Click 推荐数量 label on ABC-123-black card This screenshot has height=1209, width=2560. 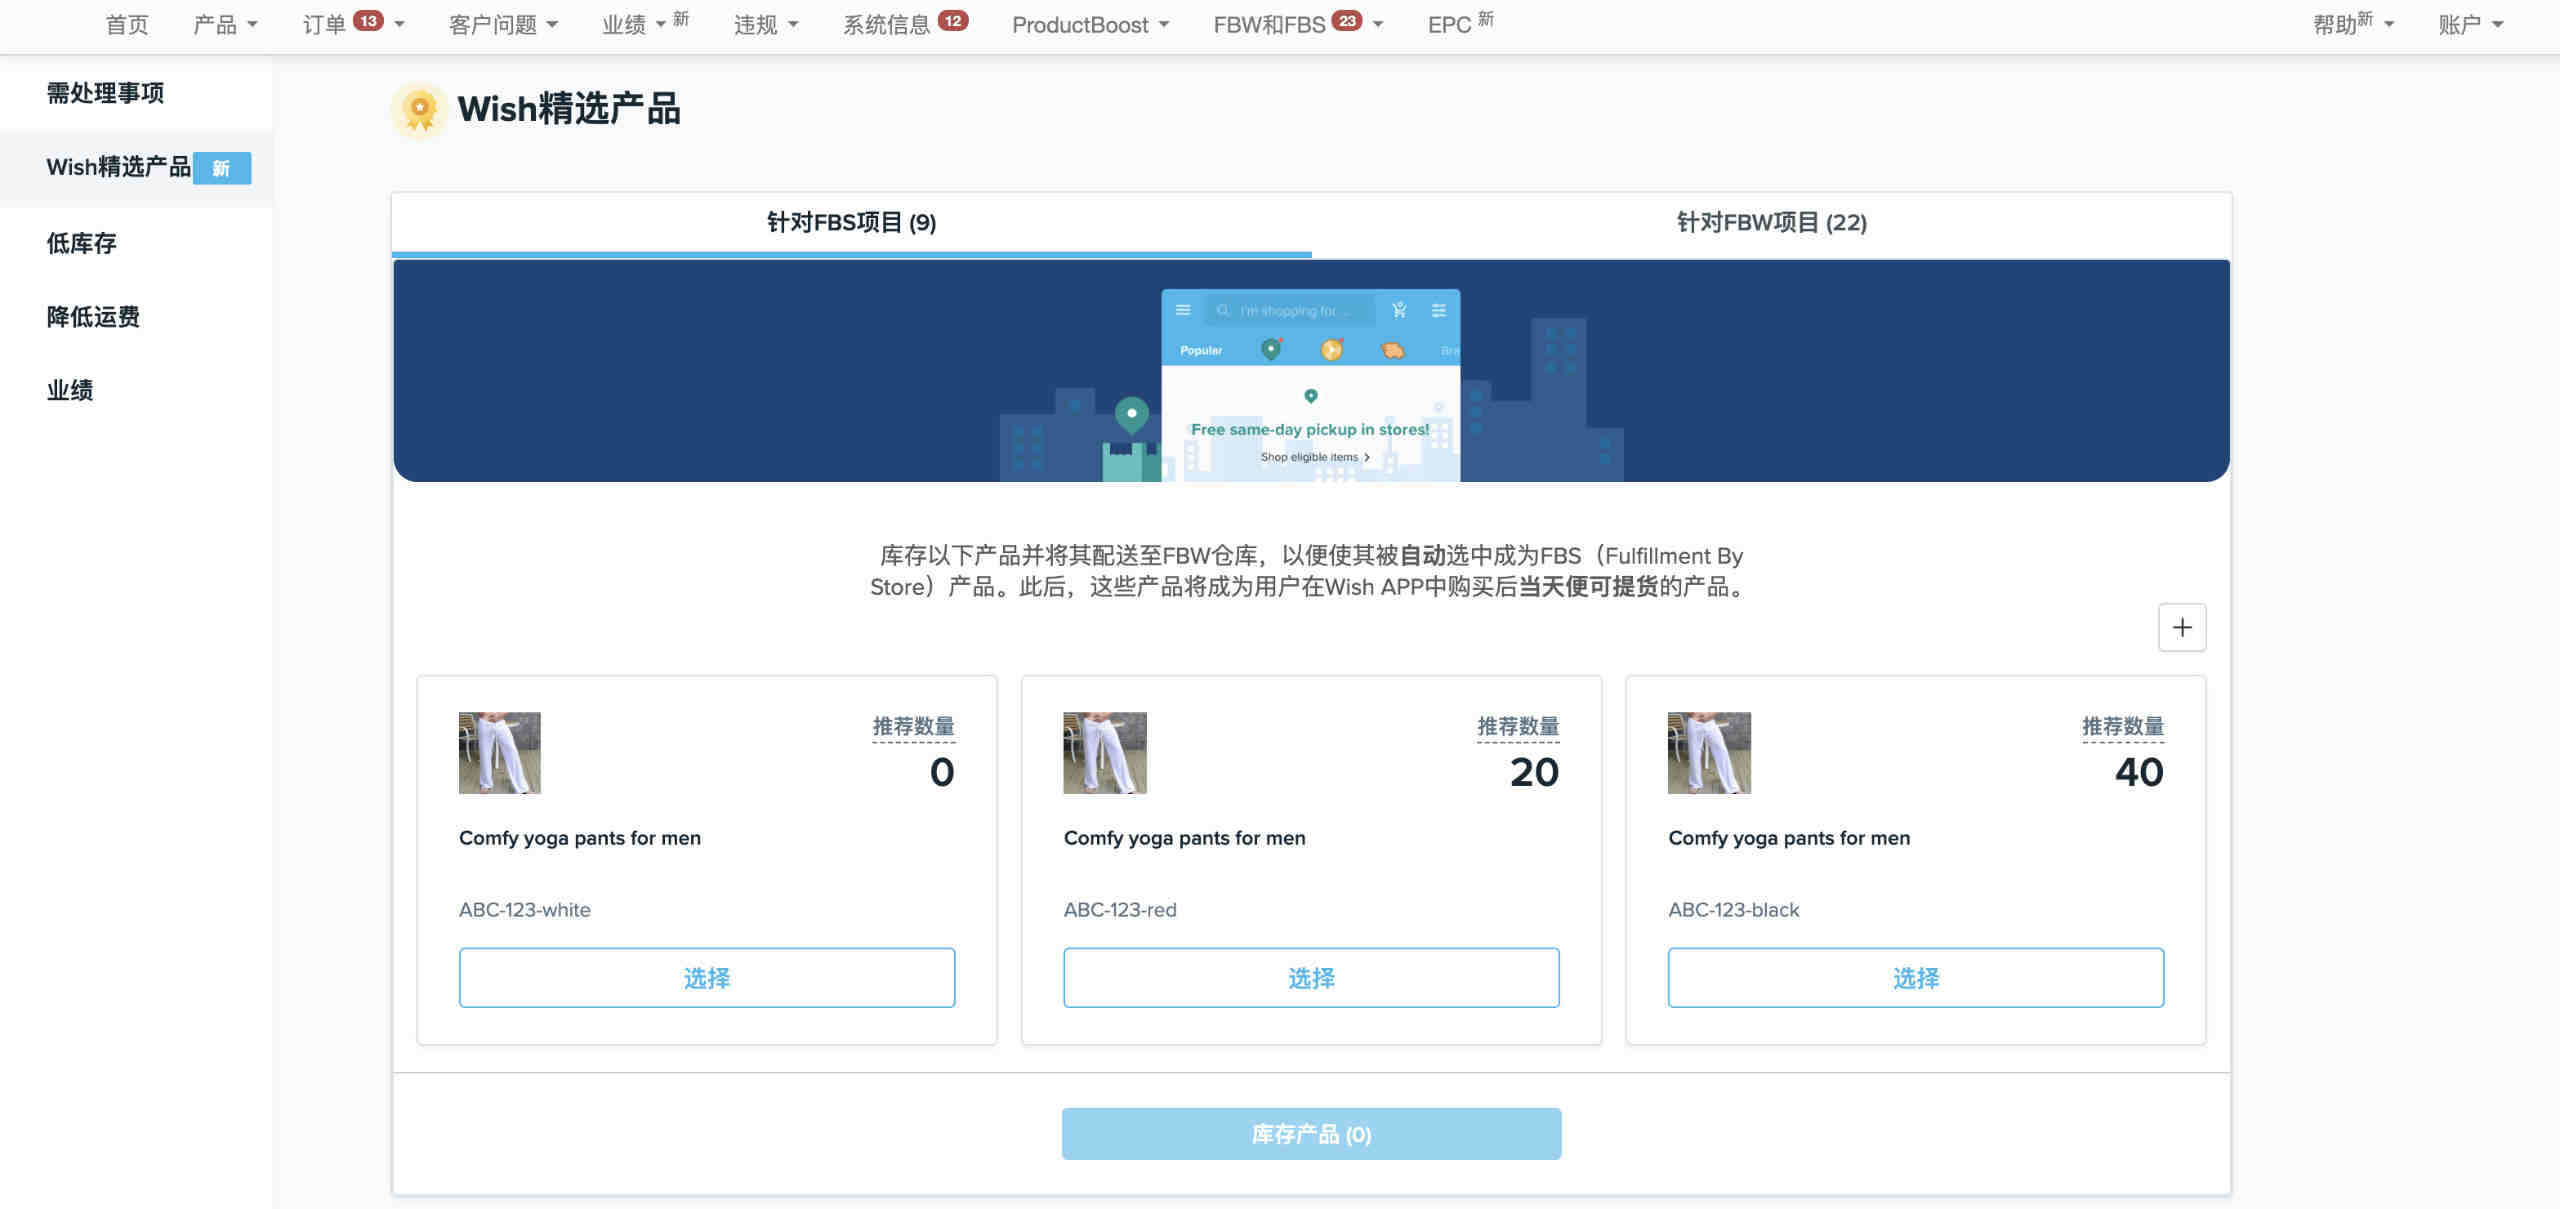(2123, 727)
